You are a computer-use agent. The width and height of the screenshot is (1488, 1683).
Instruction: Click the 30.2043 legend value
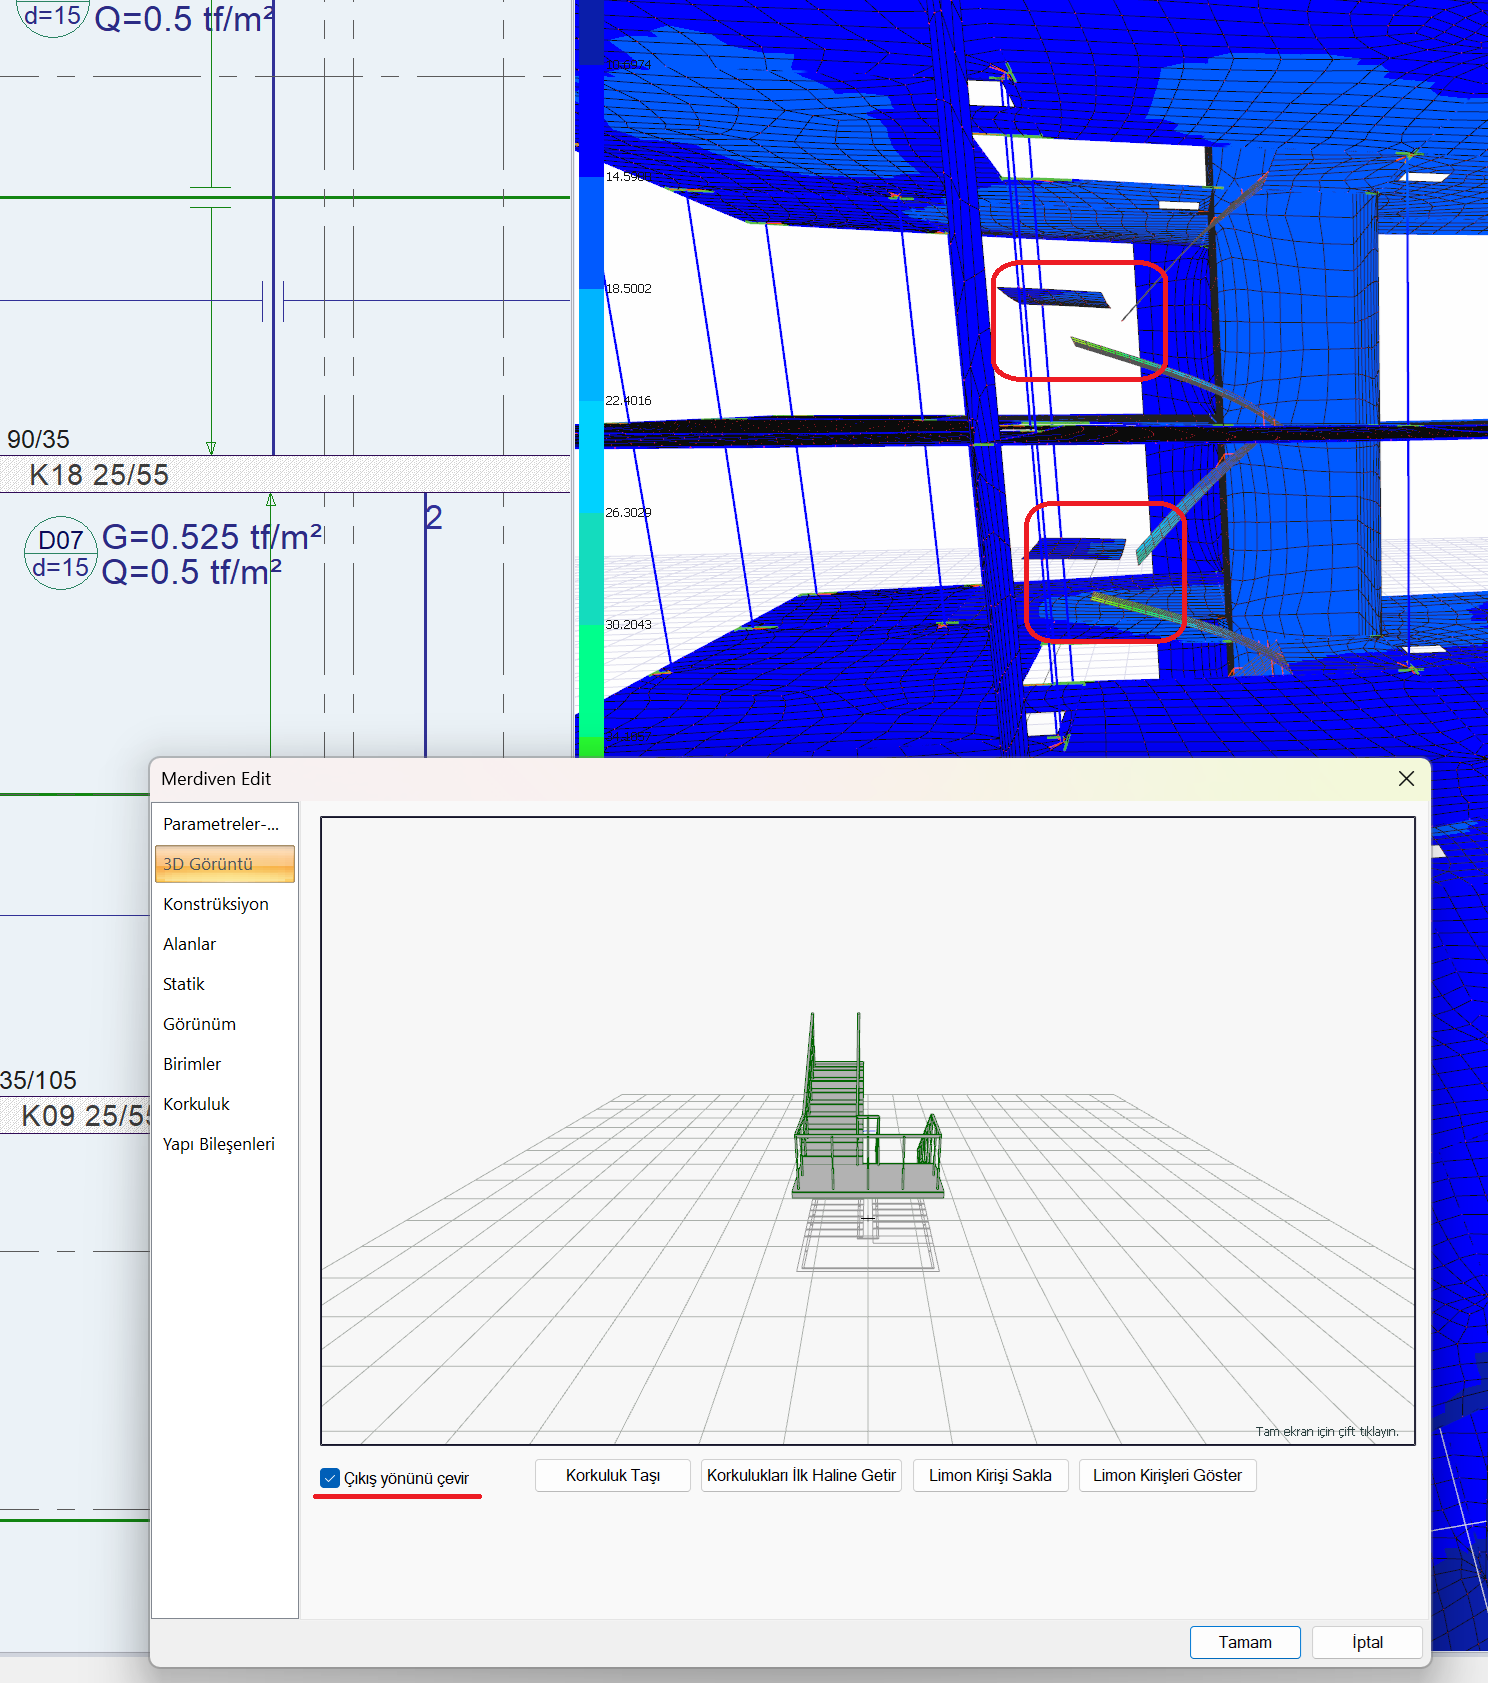(628, 625)
